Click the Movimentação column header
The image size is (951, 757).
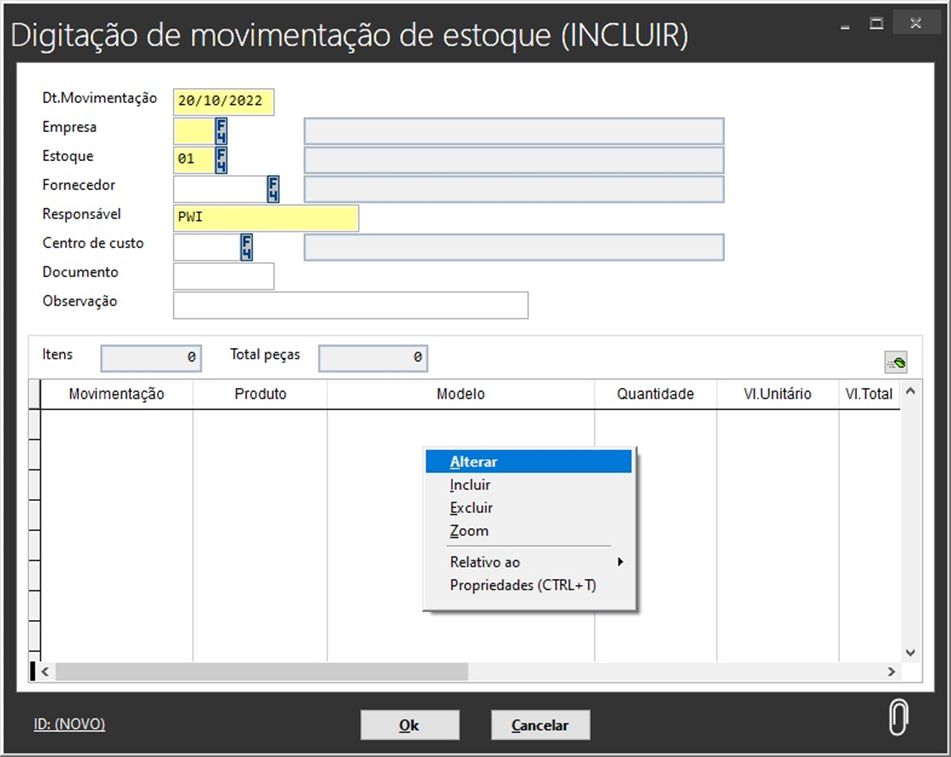pyautogui.click(x=116, y=394)
